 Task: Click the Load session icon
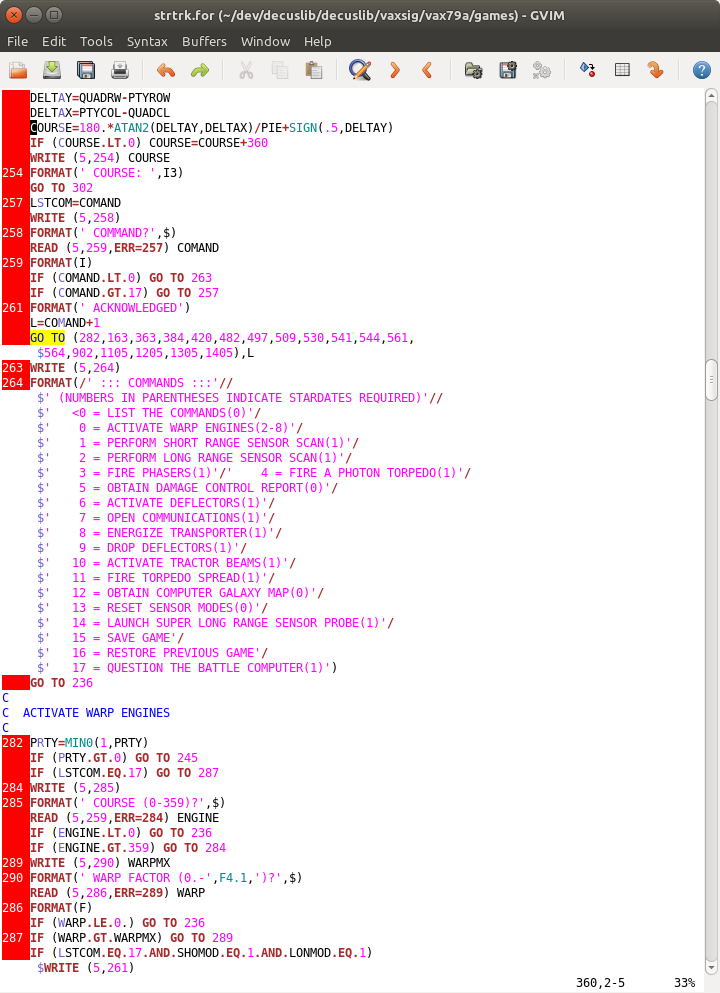(x=473, y=70)
